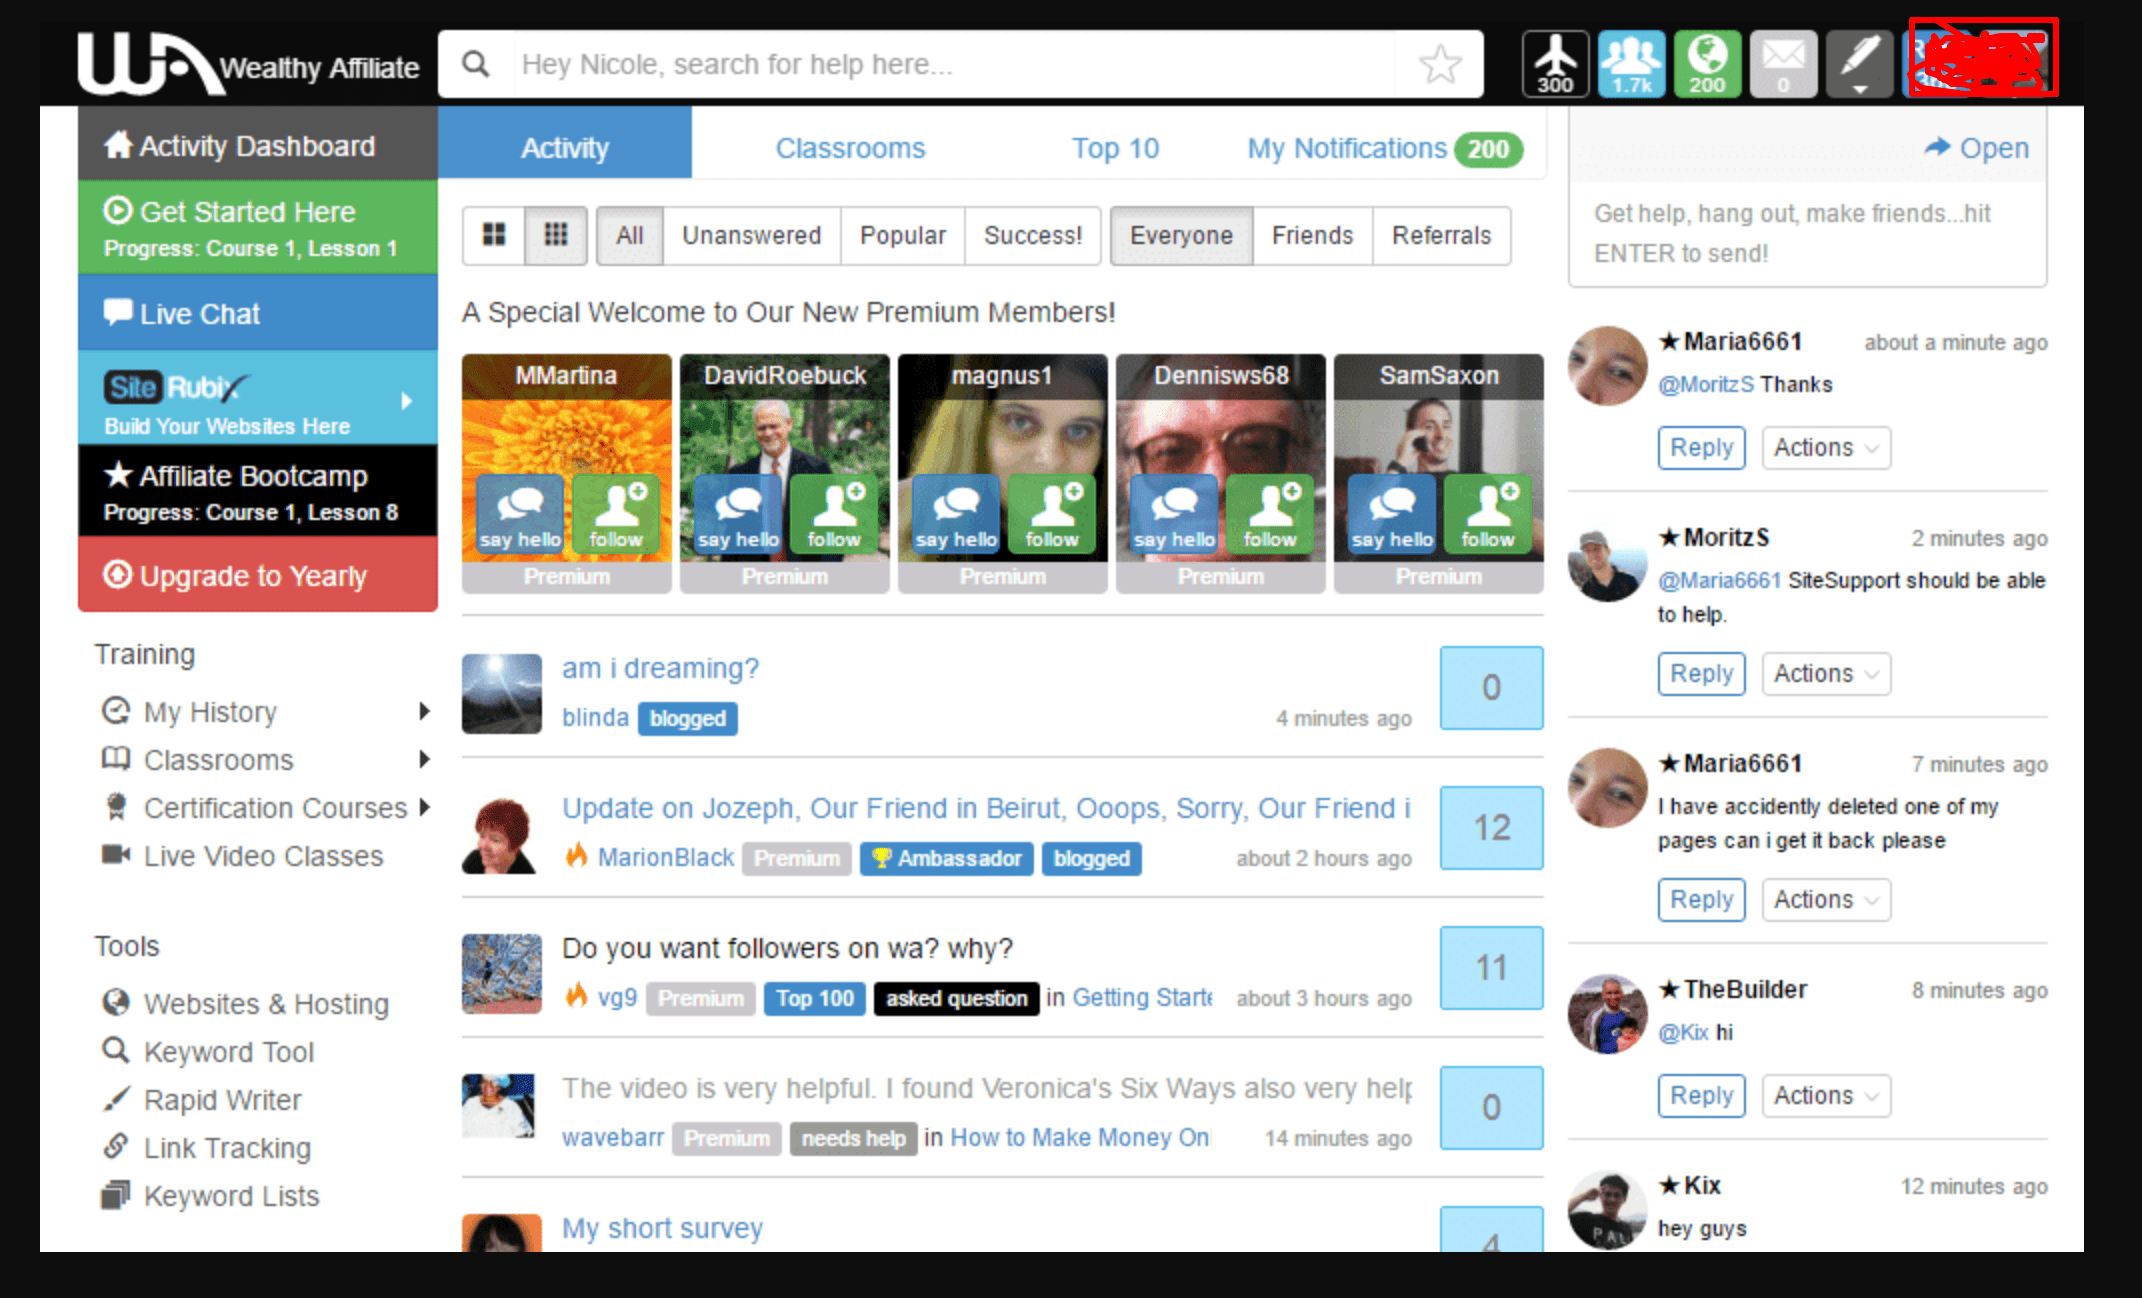The width and height of the screenshot is (2142, 1298).
Task: Expand Classrooms submenu in Training
Action: 424,759
